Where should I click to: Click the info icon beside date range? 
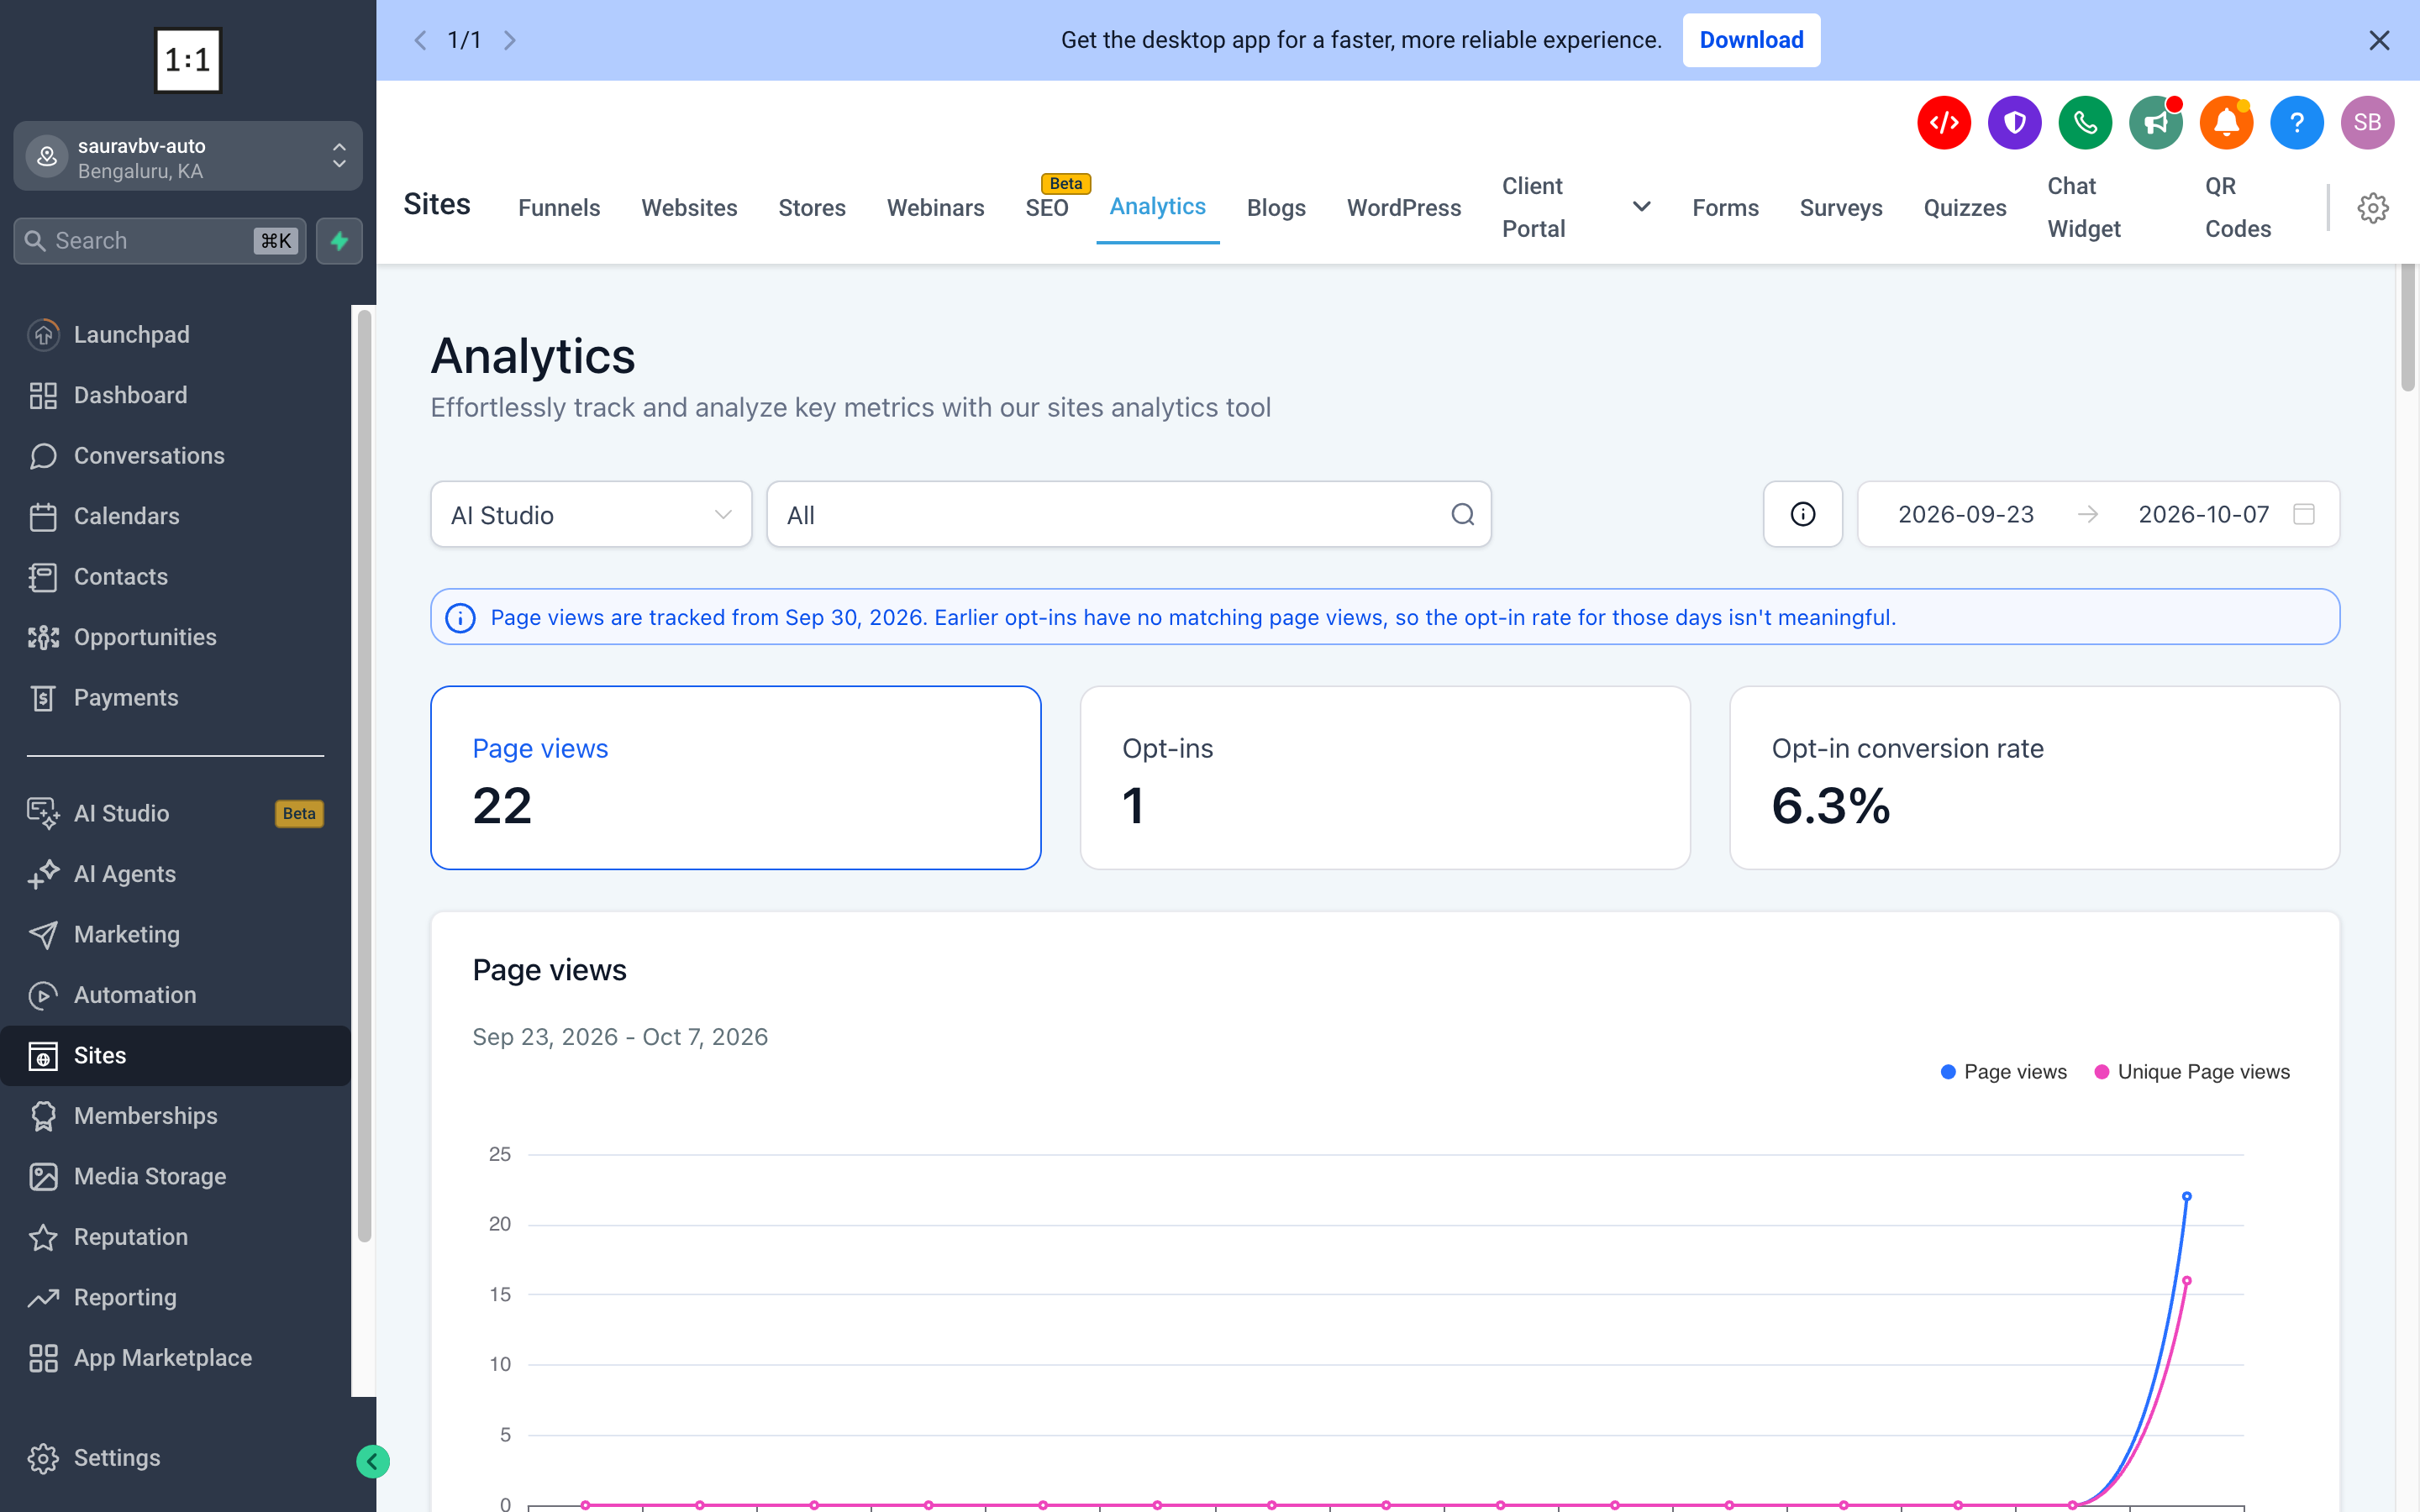[x=1802, y=514]
